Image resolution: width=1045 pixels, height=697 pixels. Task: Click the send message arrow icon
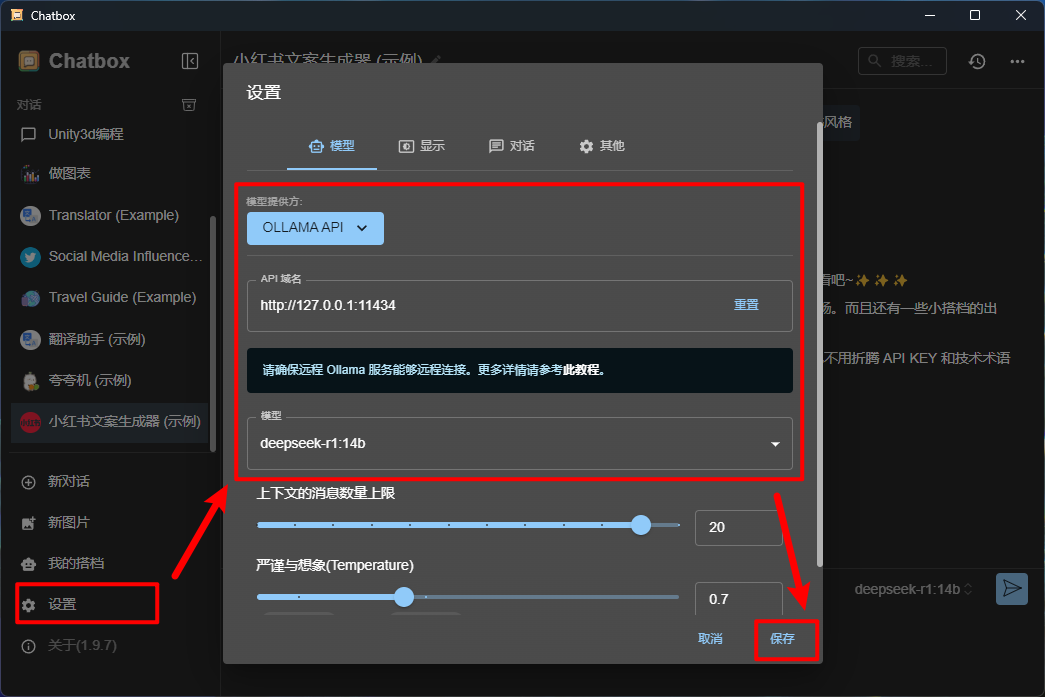[1012, 589]
